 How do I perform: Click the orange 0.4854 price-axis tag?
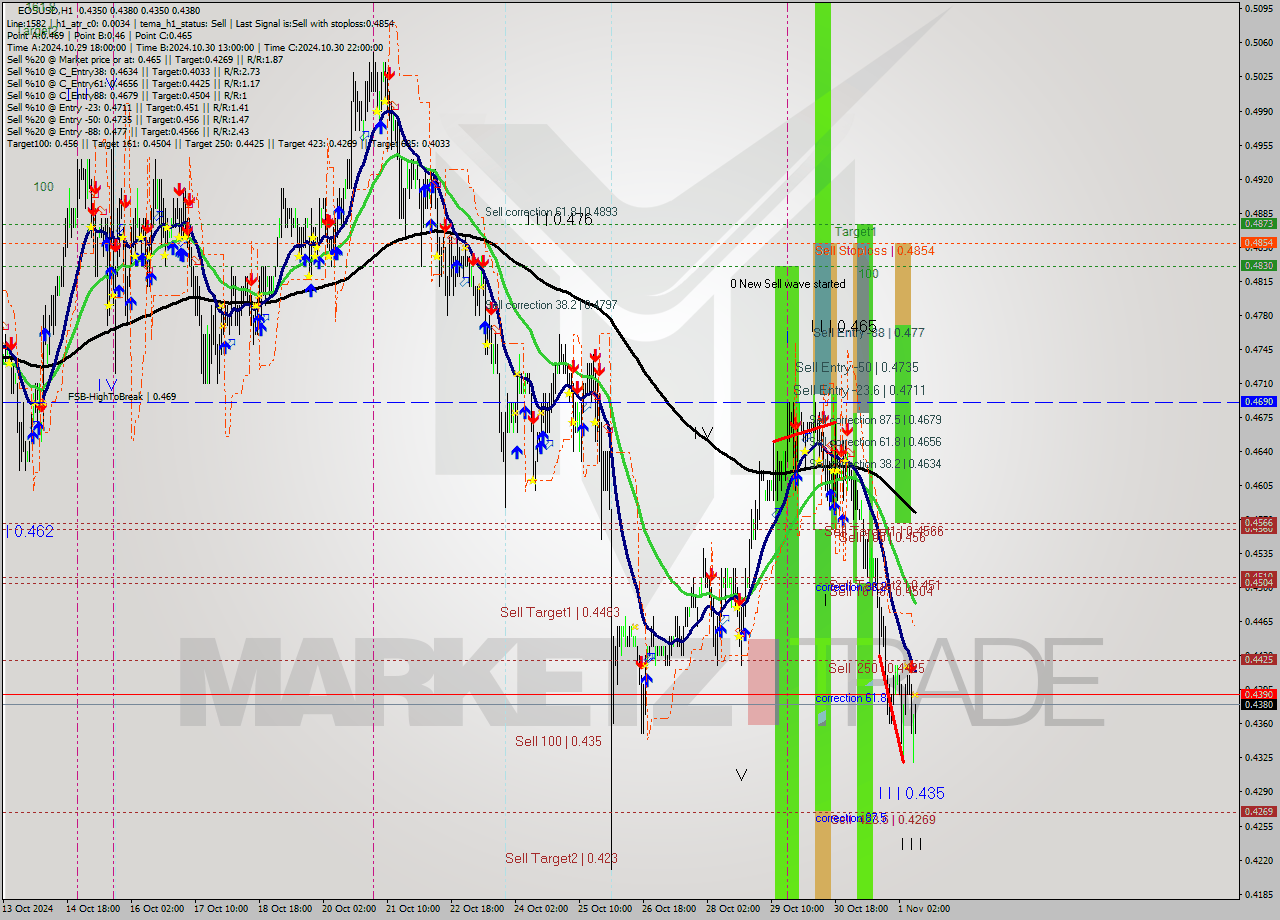coord(1258,243)
